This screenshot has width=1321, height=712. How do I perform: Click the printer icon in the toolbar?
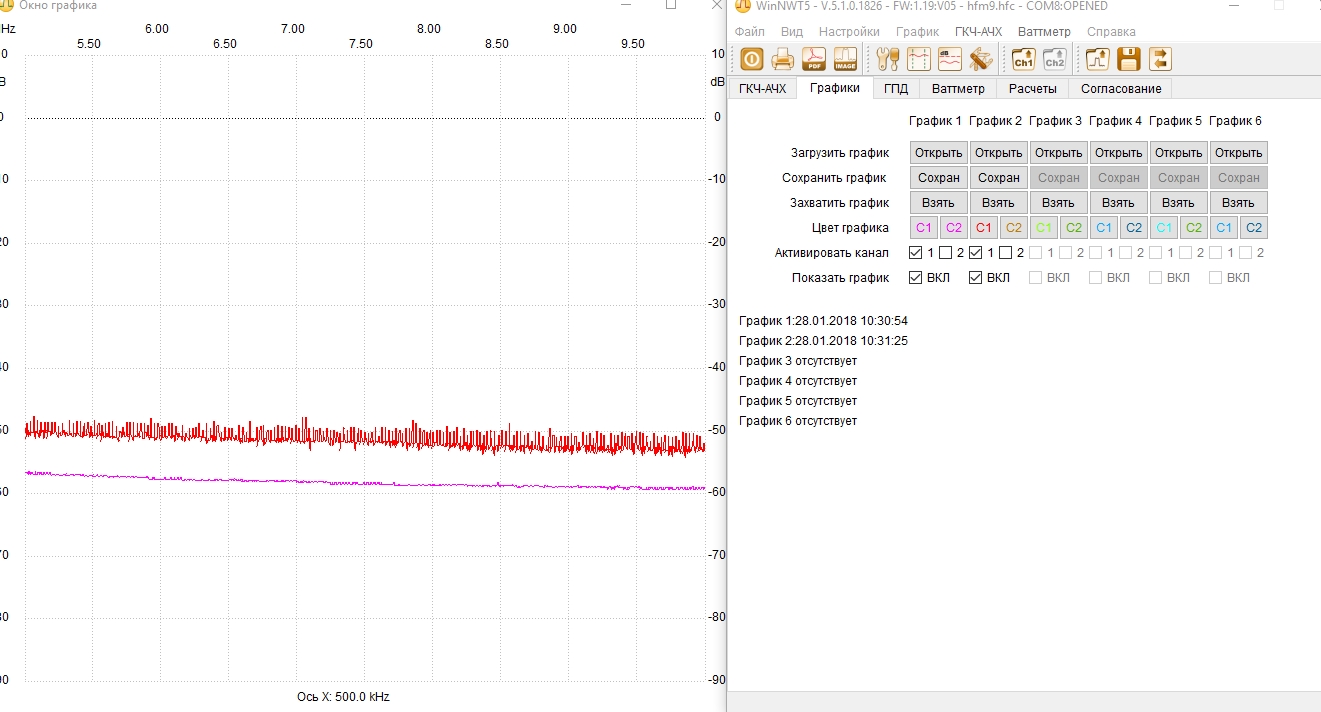[x=782, y=59]
